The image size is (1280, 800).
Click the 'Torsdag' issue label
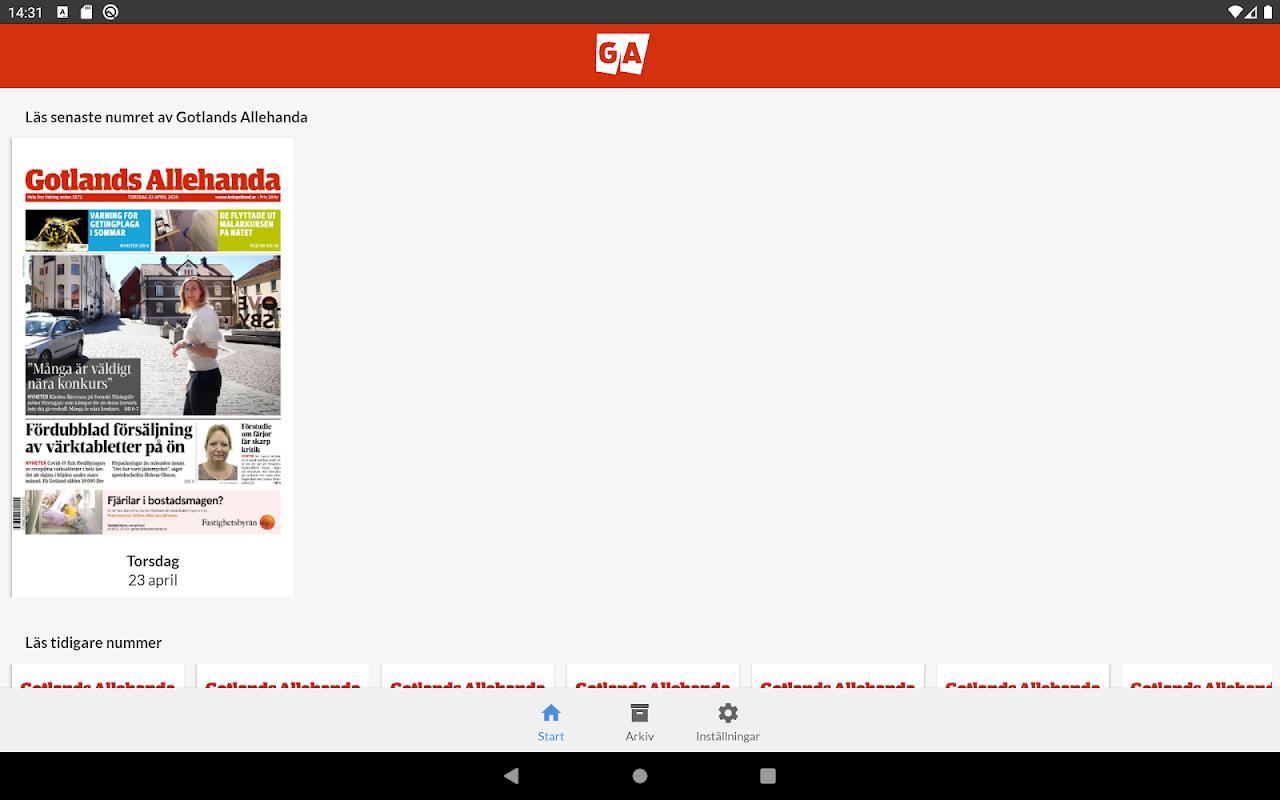click(153, 561)
